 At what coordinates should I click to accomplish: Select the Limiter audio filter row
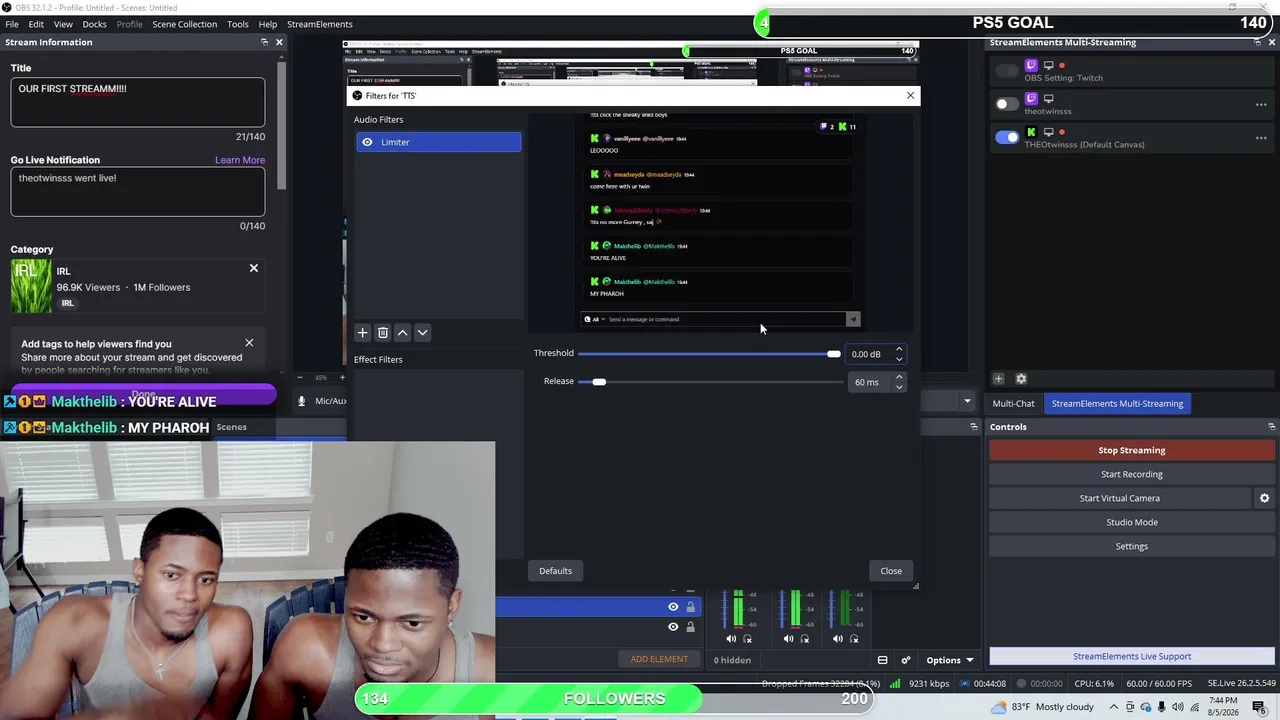(438, 142)
